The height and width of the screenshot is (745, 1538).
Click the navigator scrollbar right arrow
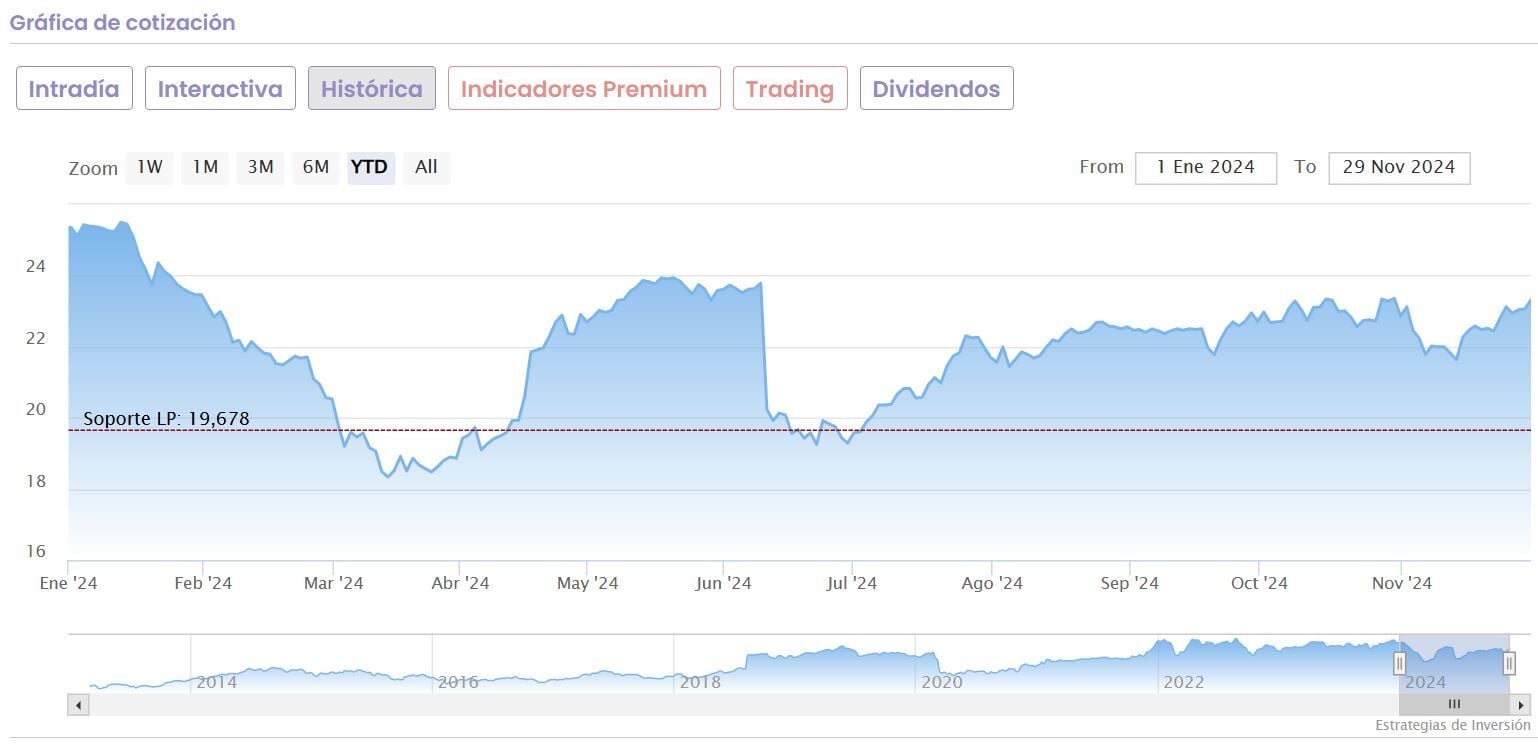coord(1521,705)
